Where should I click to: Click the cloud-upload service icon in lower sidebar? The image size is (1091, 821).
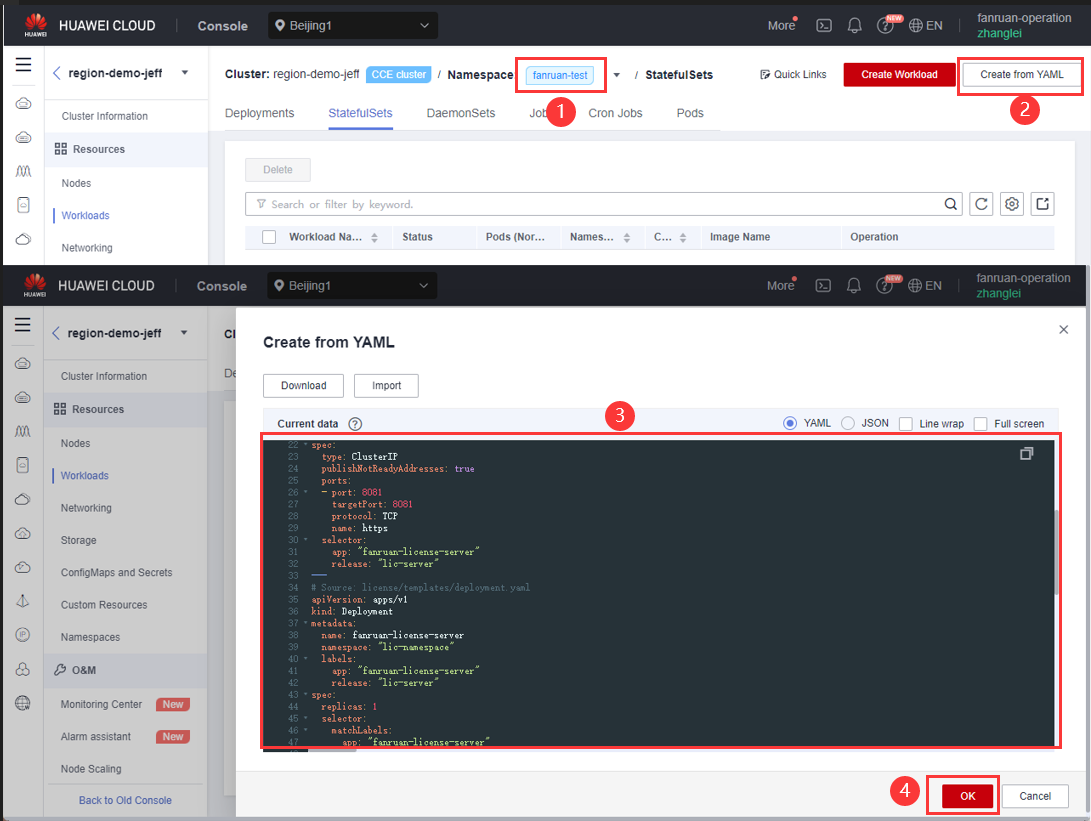point(23,533)
